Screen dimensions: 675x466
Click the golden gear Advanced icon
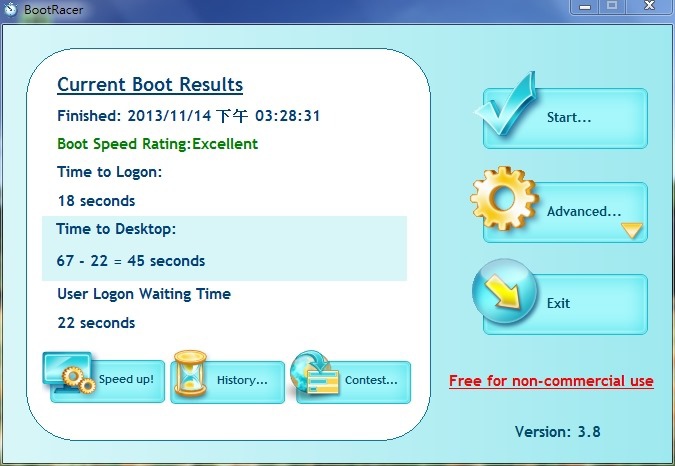click(x=504, y=198)
